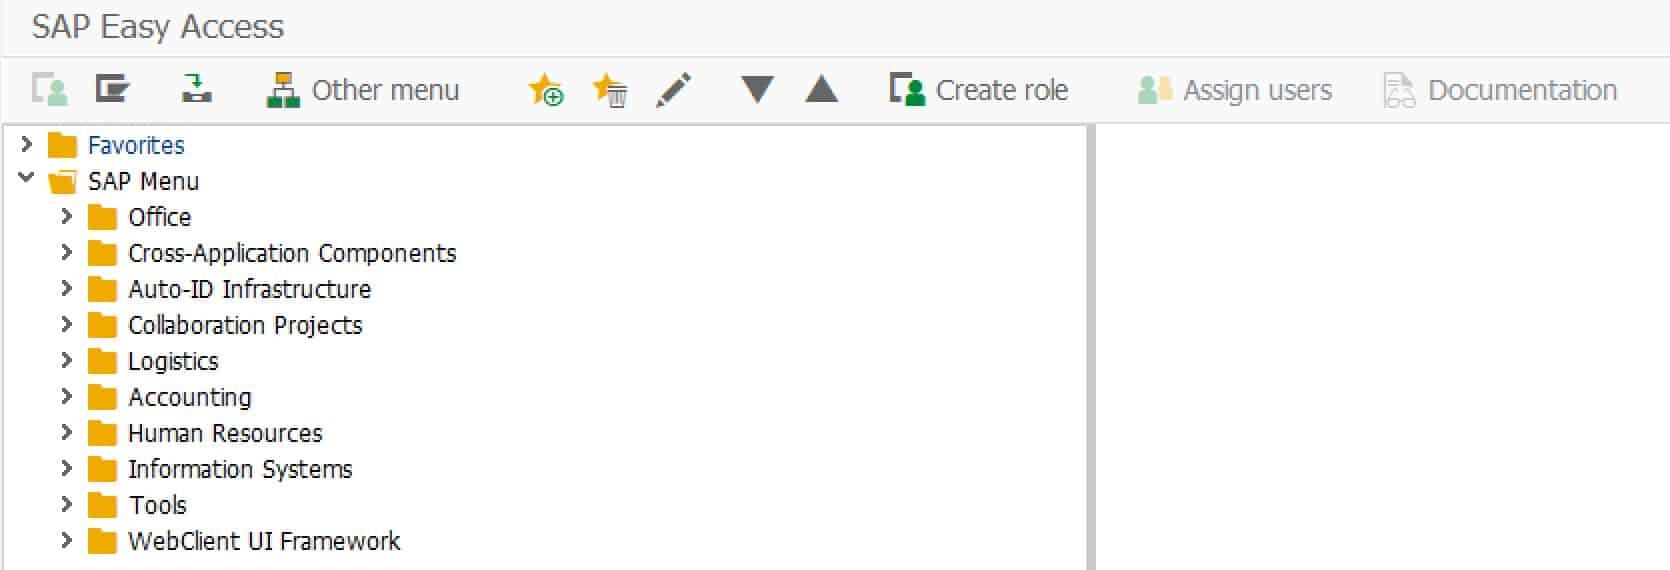Expand the Accounting folder chevron

(x=67, y=396)
